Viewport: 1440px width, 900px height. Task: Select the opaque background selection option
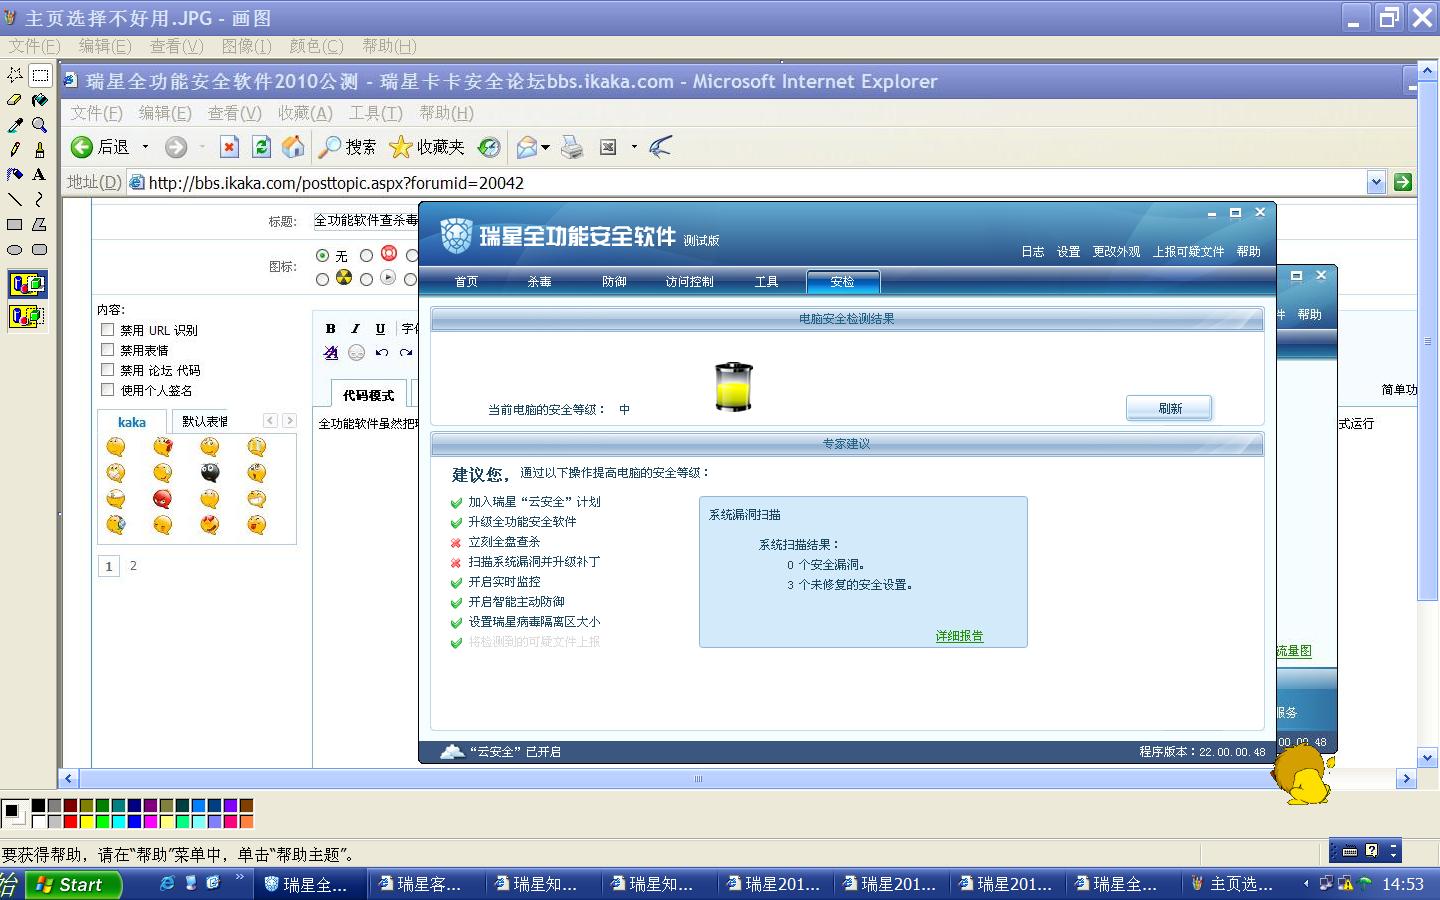pyautogui.click(x=27, y=285)
